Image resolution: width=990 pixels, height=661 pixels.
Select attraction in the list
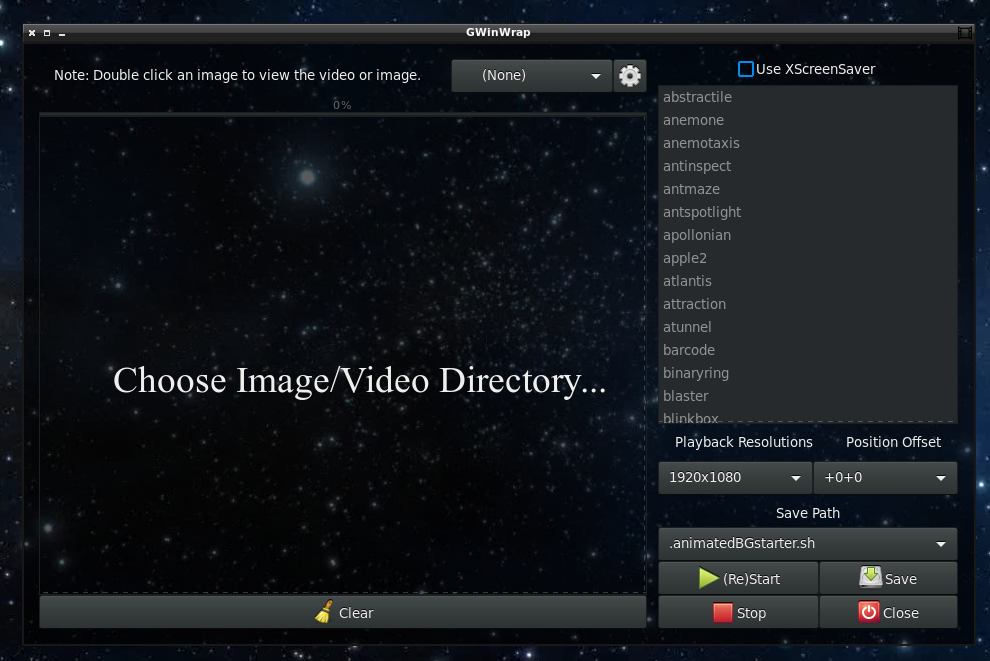click(808, 304)
